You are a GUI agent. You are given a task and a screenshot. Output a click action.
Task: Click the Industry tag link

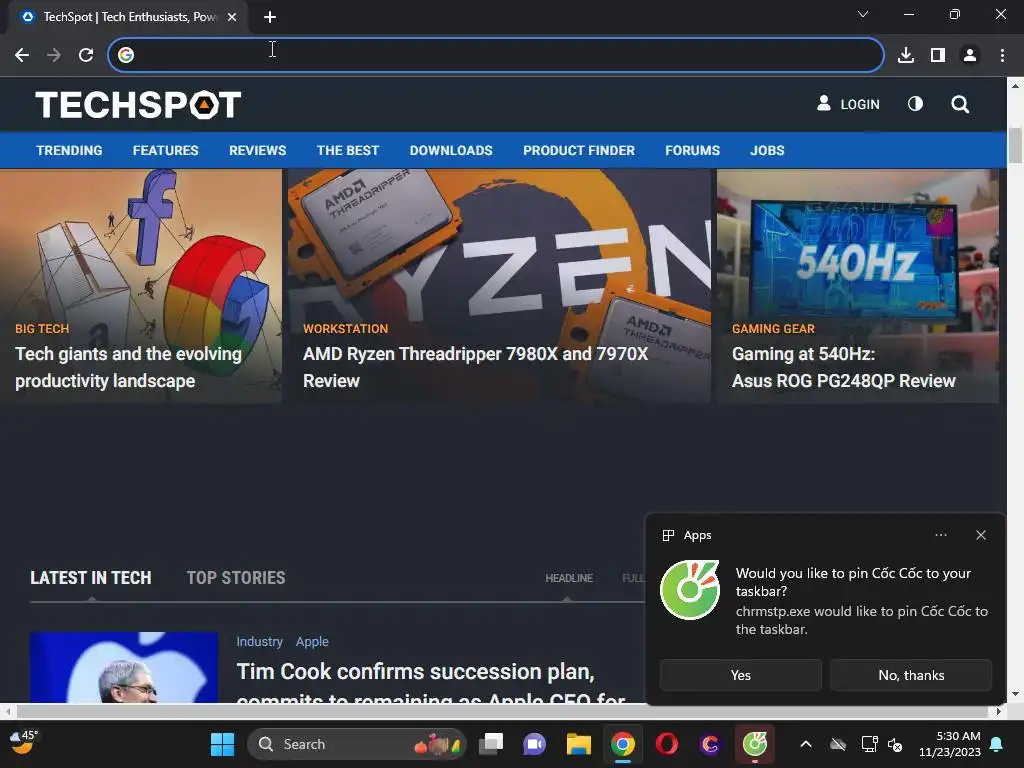tap(259, 641)
